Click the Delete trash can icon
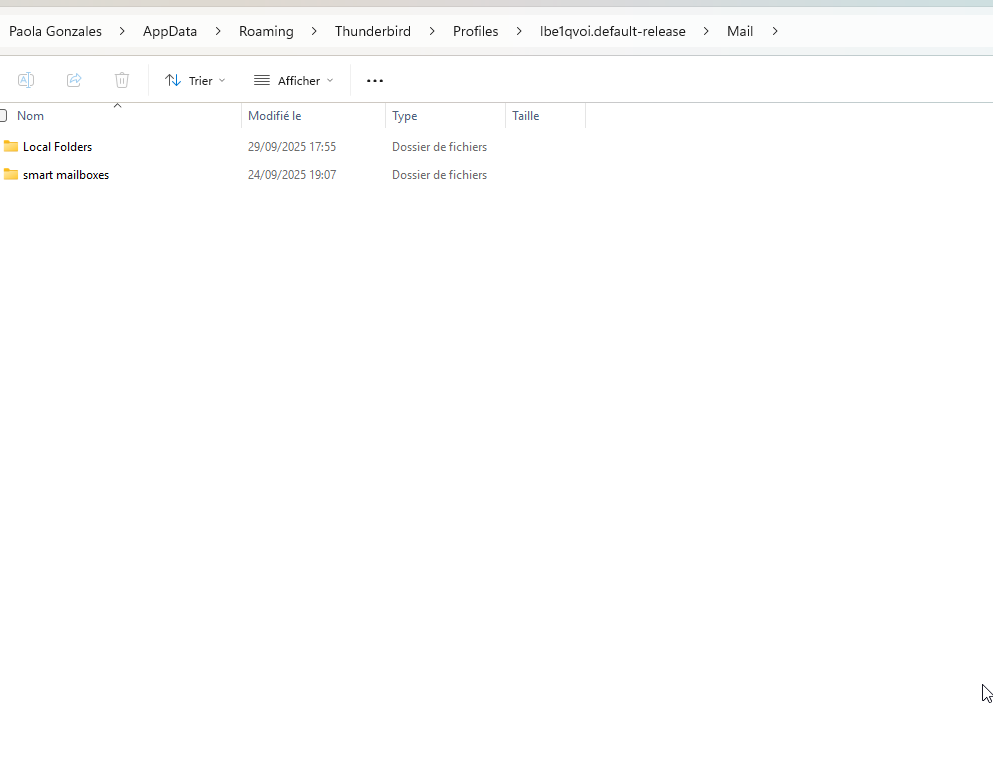Screen dimensions: 993x772 (x=122, y=80)
